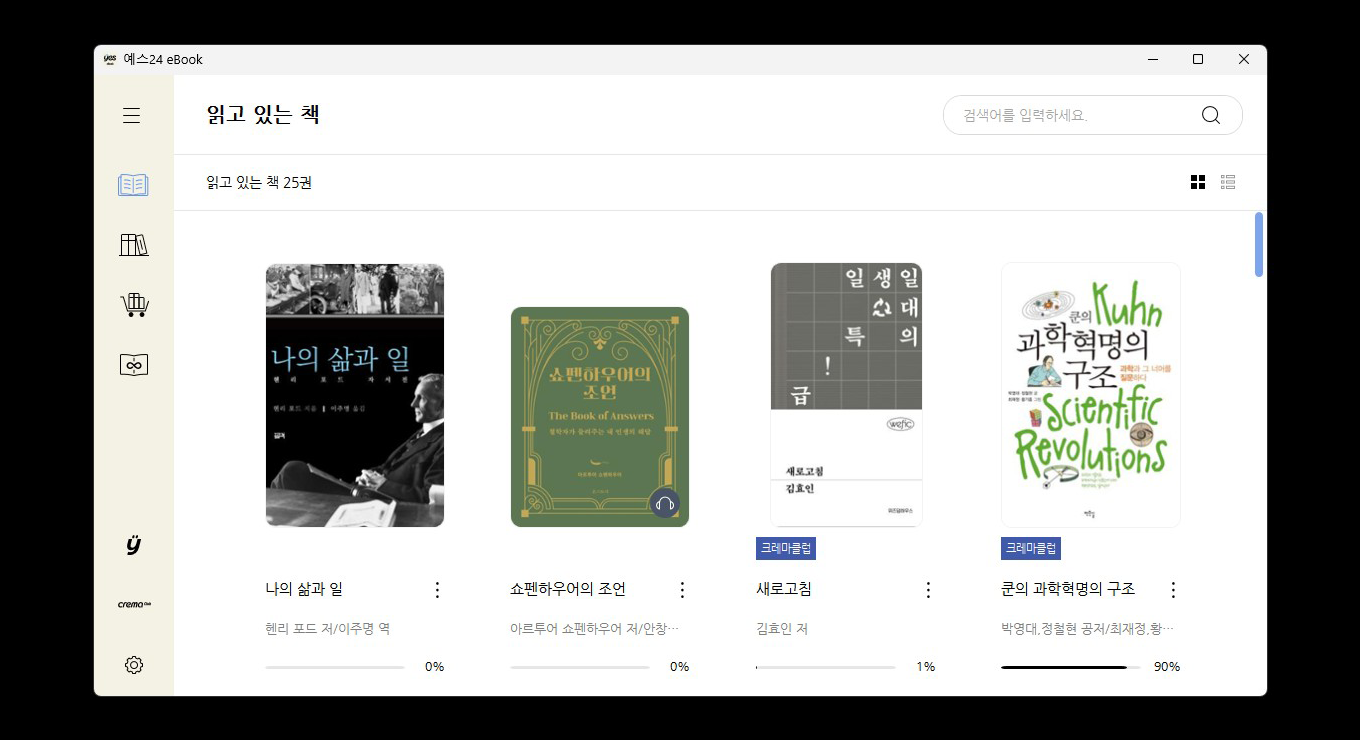Open options menu for 쿤의 과학혁명의 구조
Viewport: 1360px width, 740px height.
coord(1173,590)
